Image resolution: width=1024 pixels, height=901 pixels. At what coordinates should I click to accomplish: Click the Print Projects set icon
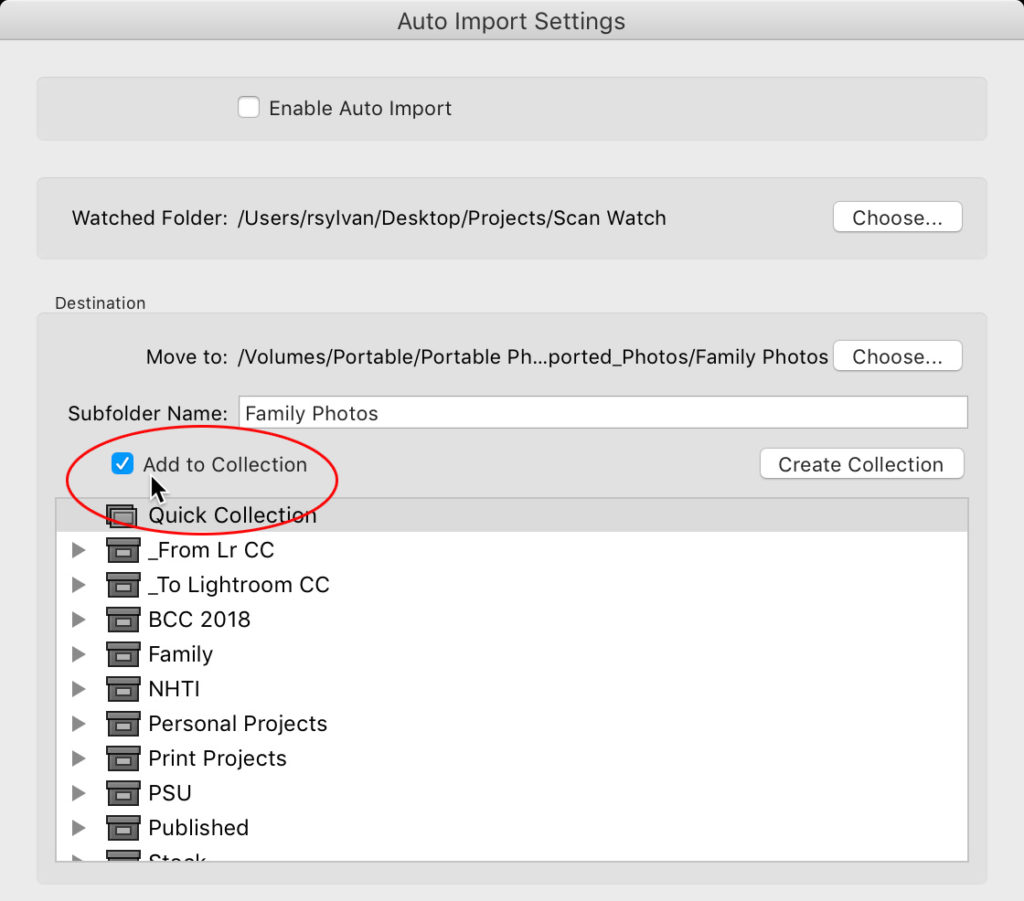[123, 758]
